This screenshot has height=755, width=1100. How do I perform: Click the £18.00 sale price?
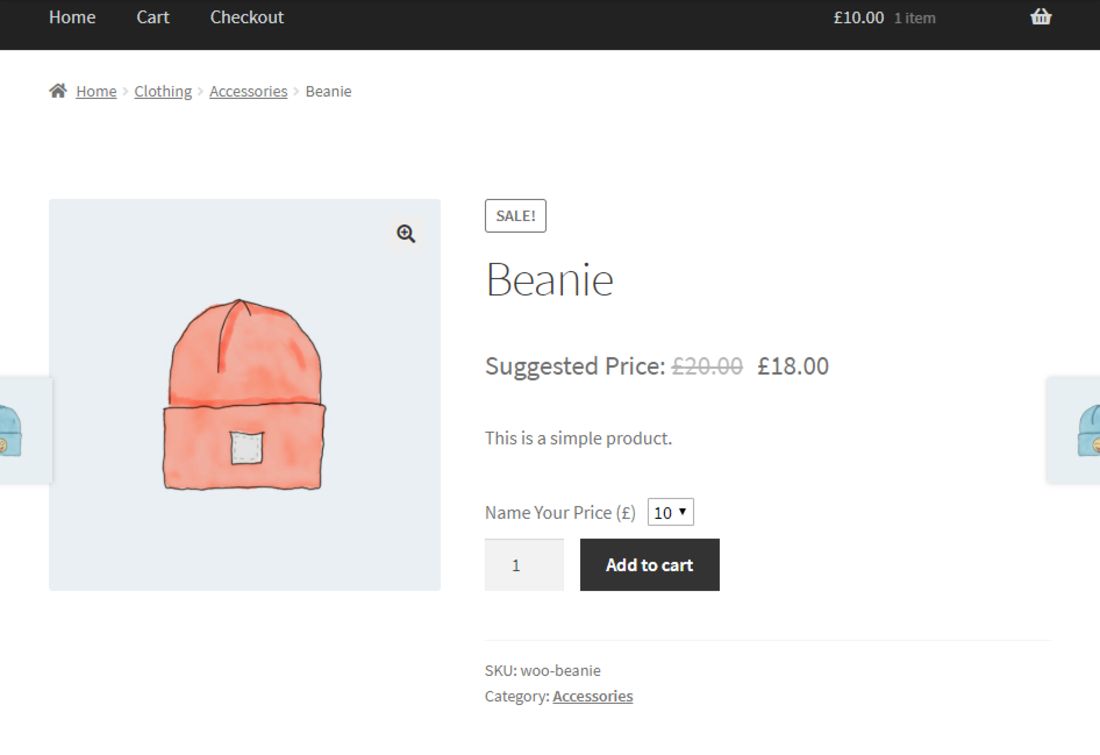(x=793, y=366)
